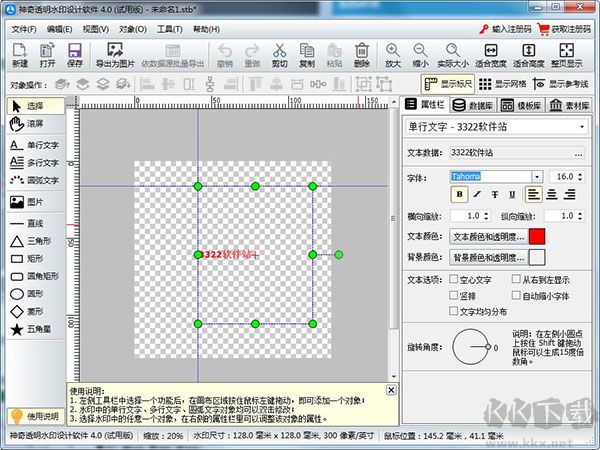Click the 剪切 scissors icon

click(x=279, y=54)
